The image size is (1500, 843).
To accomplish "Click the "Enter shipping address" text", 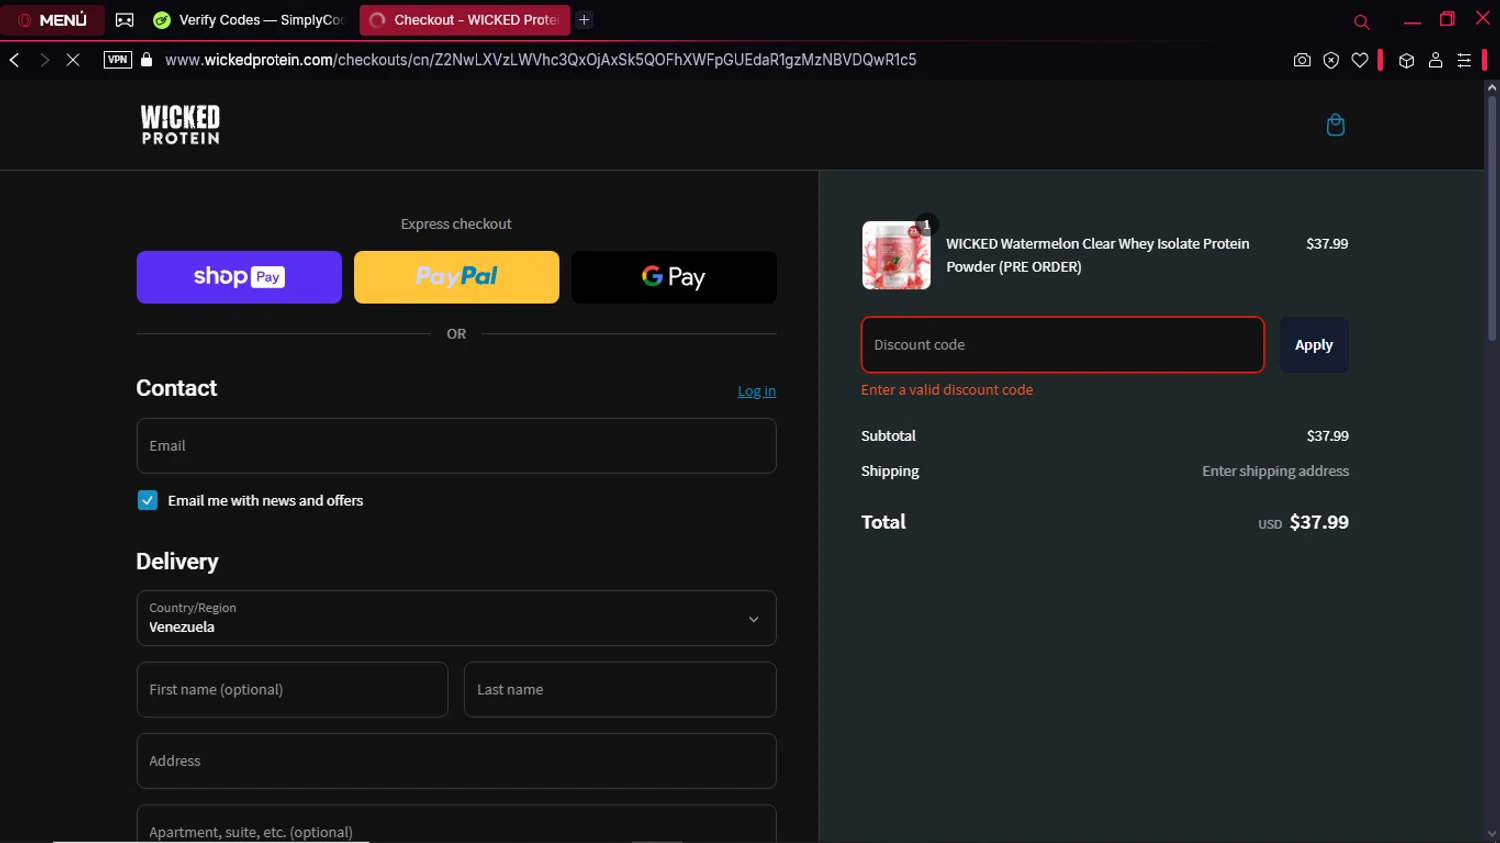I will coord(1275,471).
